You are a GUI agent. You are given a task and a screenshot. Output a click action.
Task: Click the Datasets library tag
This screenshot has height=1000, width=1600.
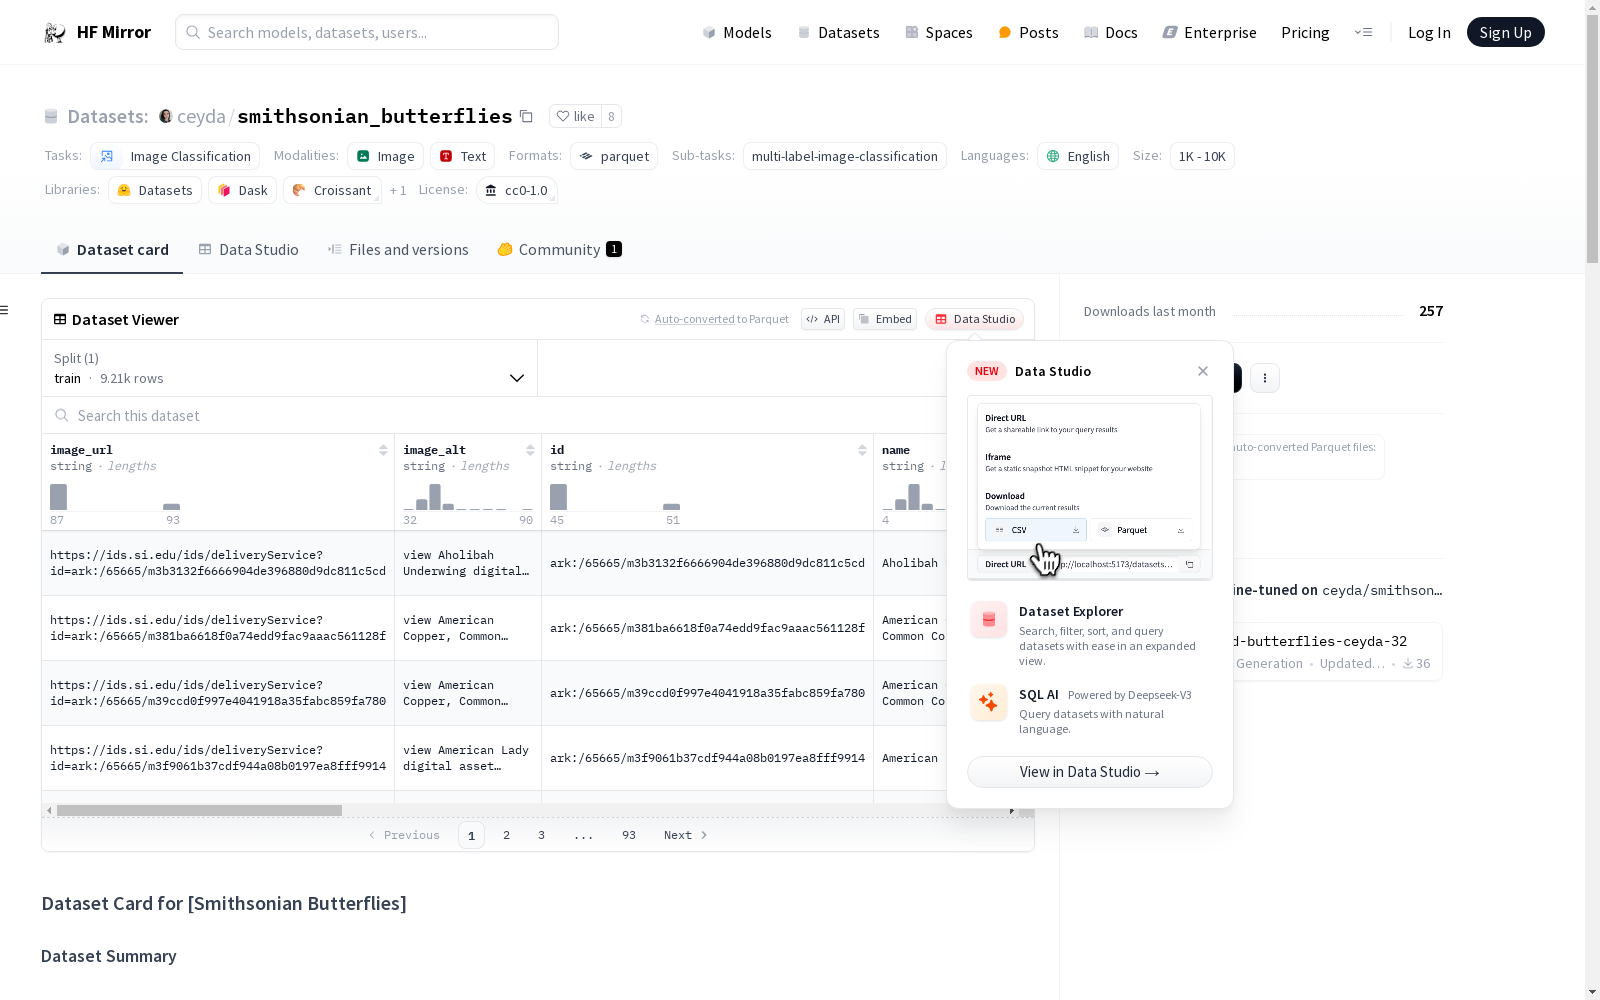pos(155,190)
